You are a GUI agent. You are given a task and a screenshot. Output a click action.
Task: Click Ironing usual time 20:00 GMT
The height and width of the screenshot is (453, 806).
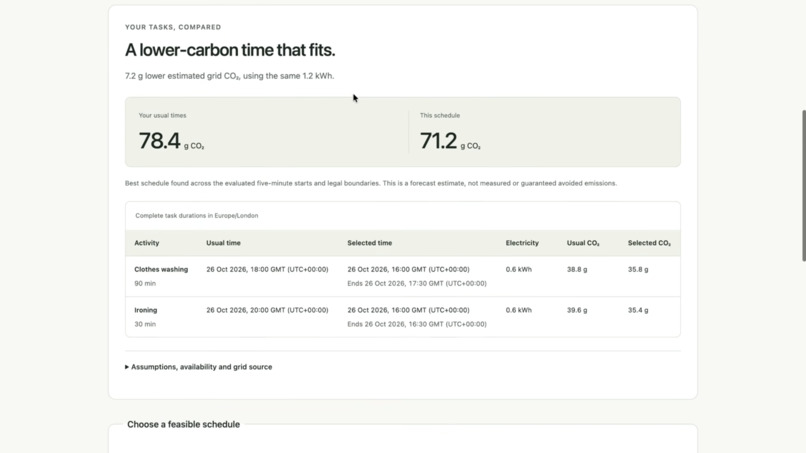coord(267,310)
